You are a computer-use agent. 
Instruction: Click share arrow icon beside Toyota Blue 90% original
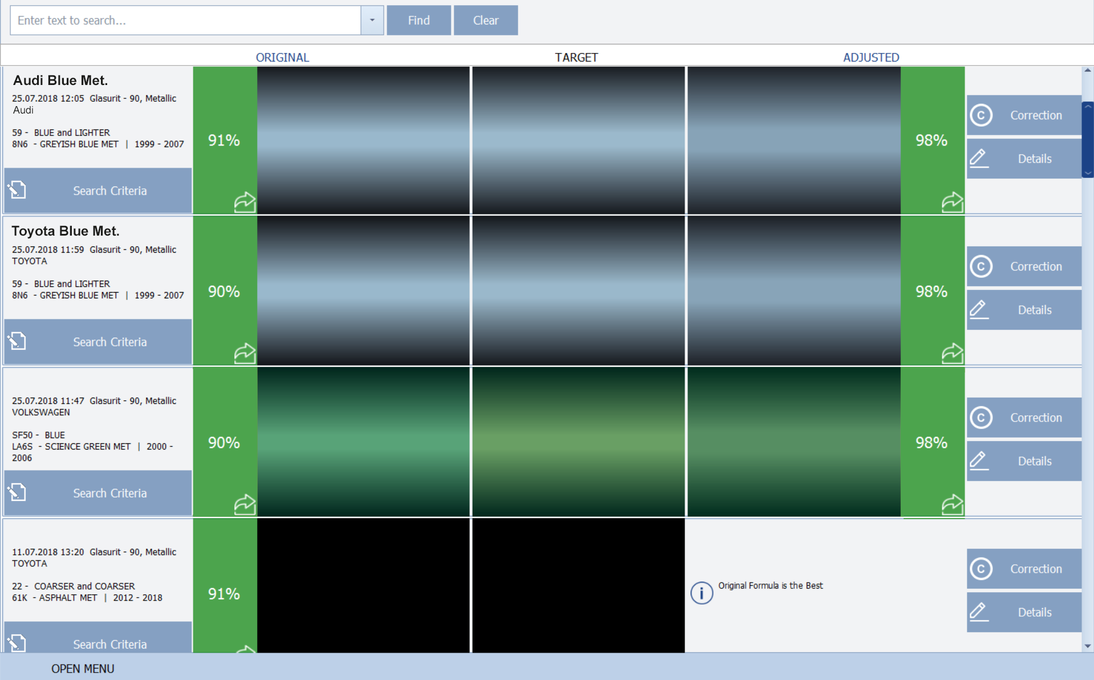click(x=245, y=354)
